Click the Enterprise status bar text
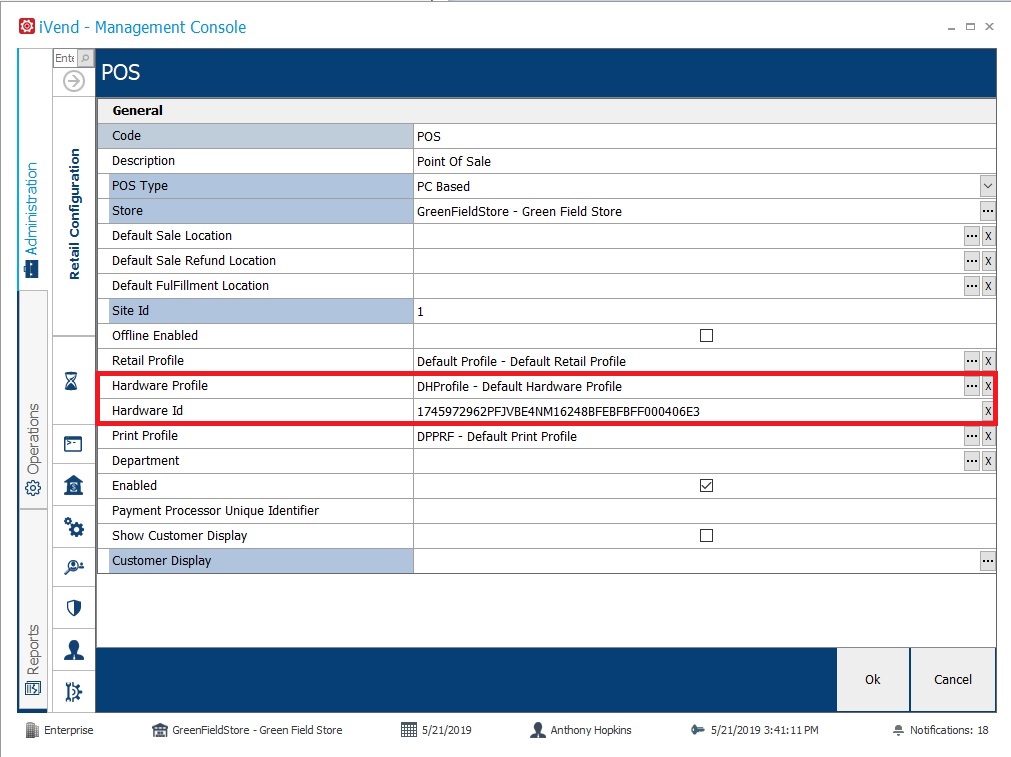The height and width of the screenshot is (757, 1011). point(68,730)
